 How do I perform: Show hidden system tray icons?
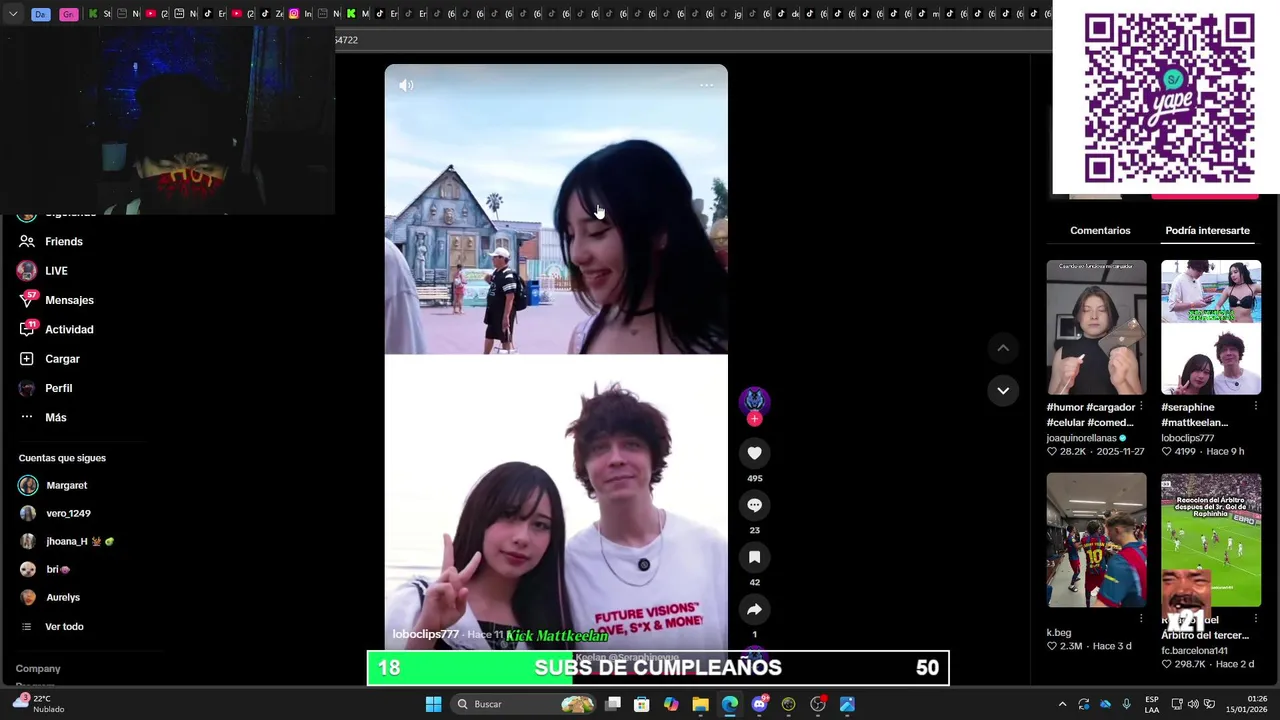1062,704
